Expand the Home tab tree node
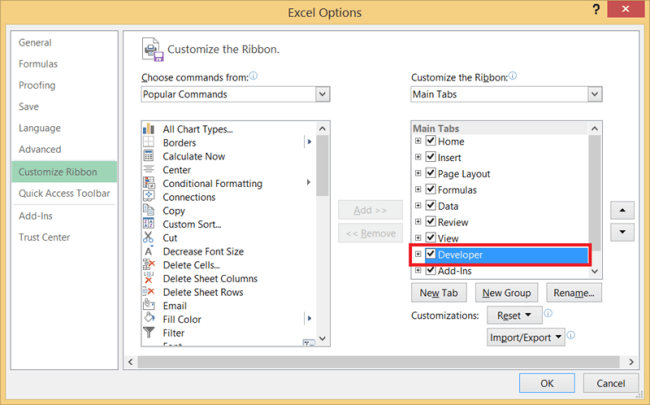Image resolution: width=650 pixels, height=405 pixels. (418, 142)
